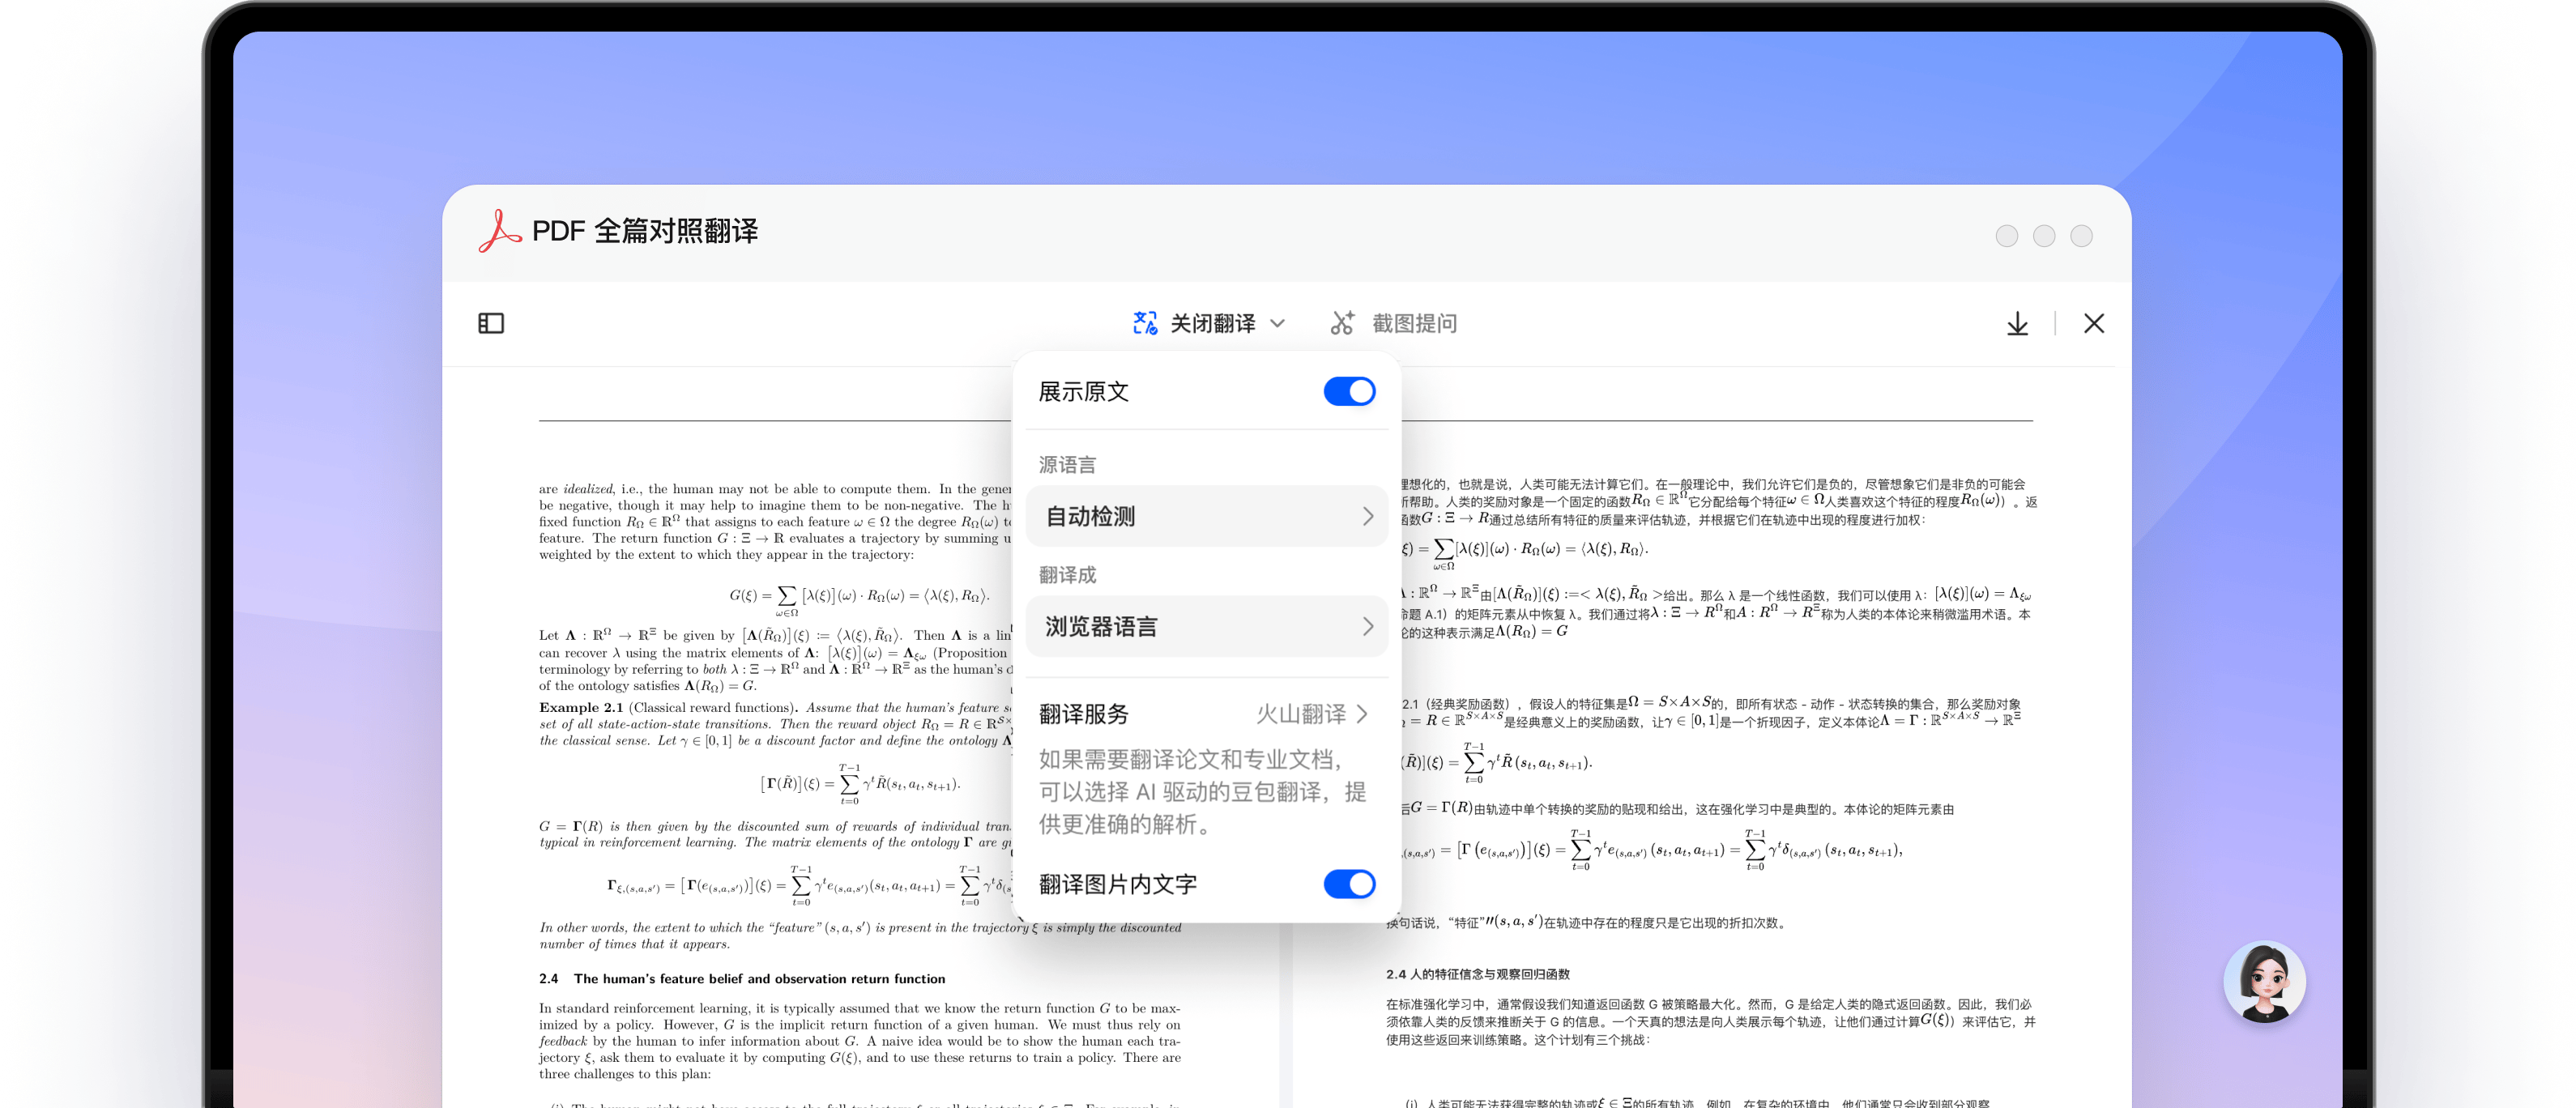Click the translated 2.4 人的特征信念 heading
The image size is (2576, 1108).
click(x=1477, y=974)
